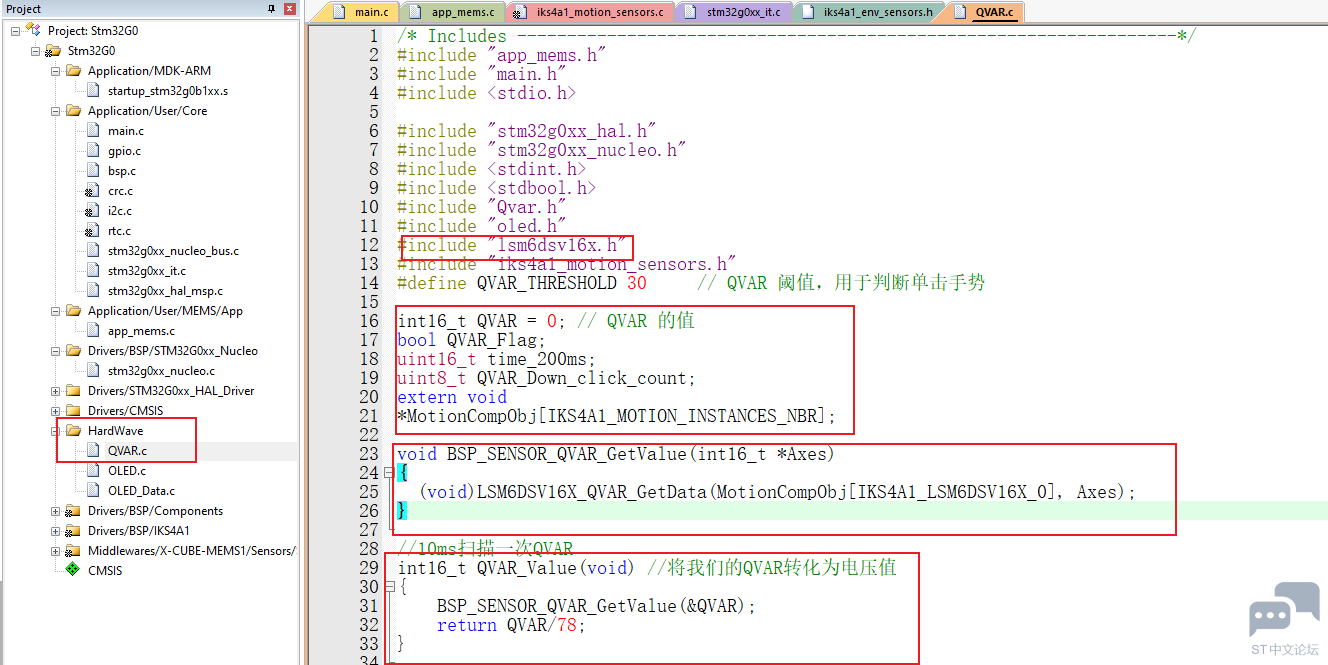This screenshot has width=1328, height=665.
Task: Expand the Drivers/BSP/IKS4A1 group
Action: pos(56,531)
